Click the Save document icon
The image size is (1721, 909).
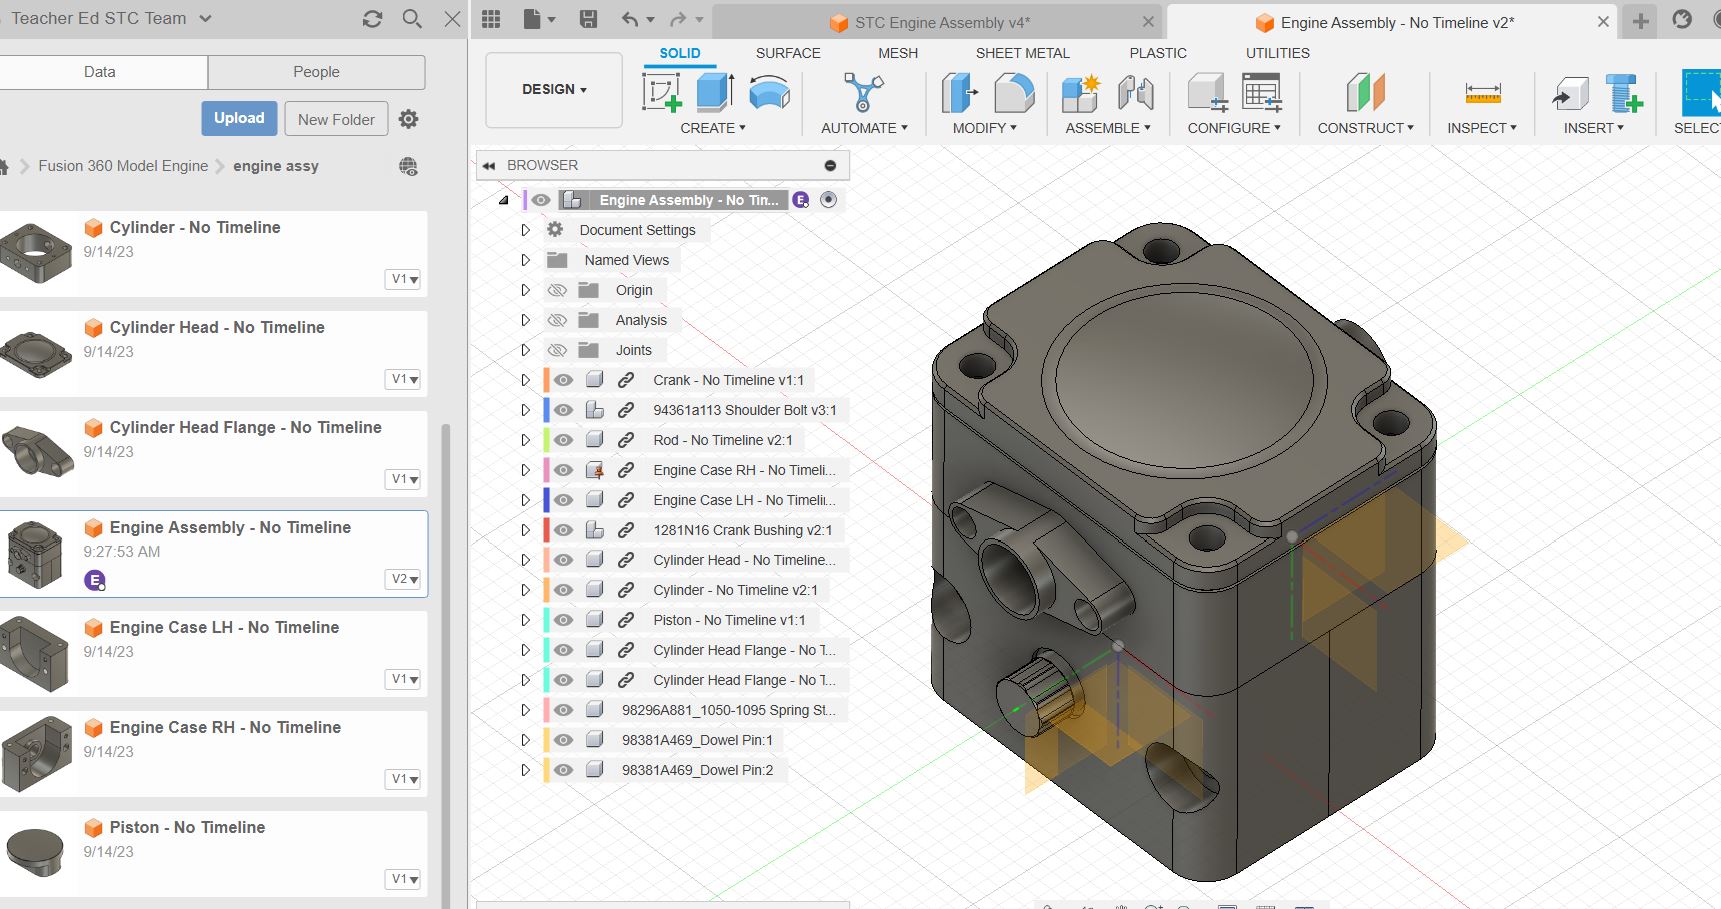coord(588,18)
